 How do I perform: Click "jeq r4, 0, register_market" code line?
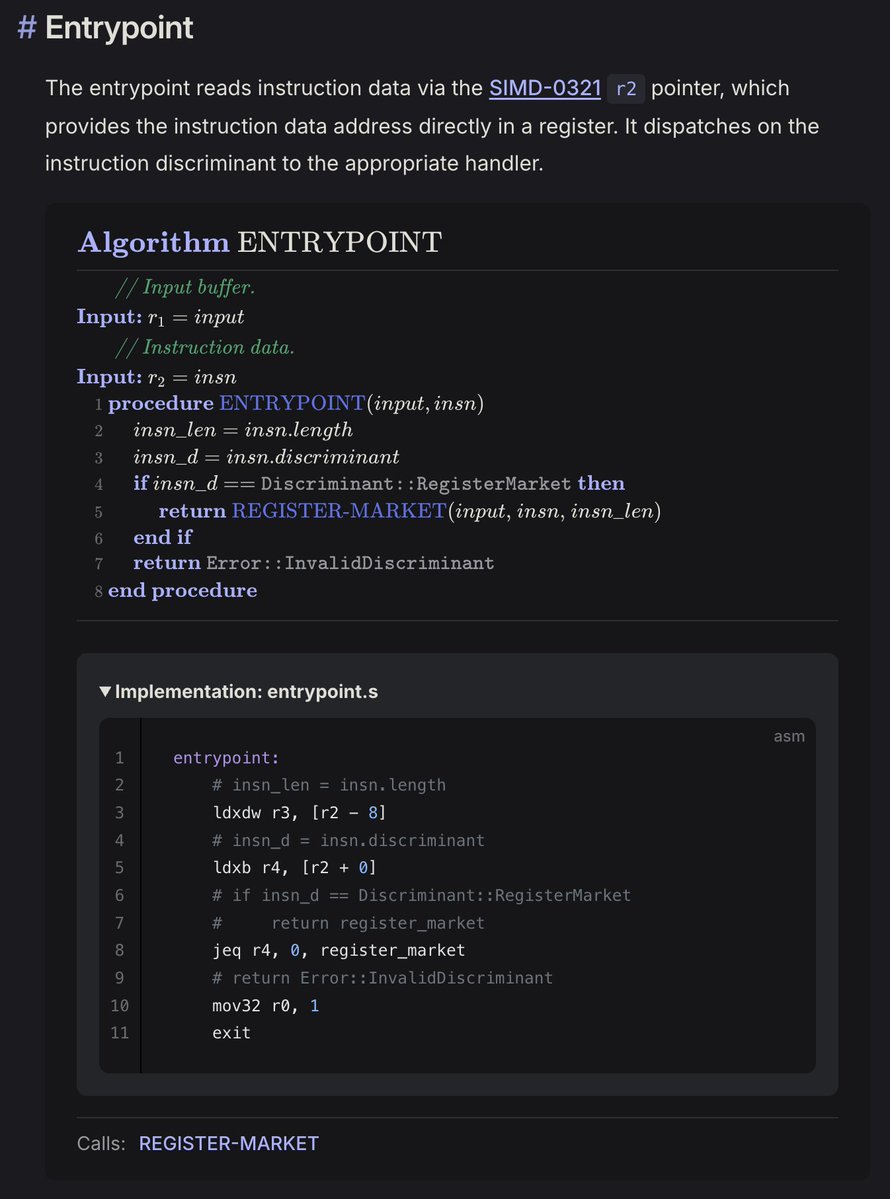pos(339,950)
